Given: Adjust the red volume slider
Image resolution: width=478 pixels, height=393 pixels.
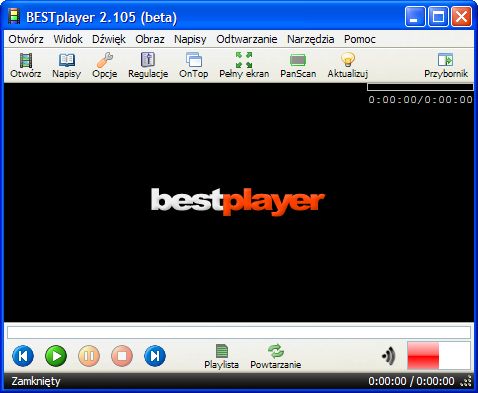Looking at the screenshot, I should (x=439, y=356).
